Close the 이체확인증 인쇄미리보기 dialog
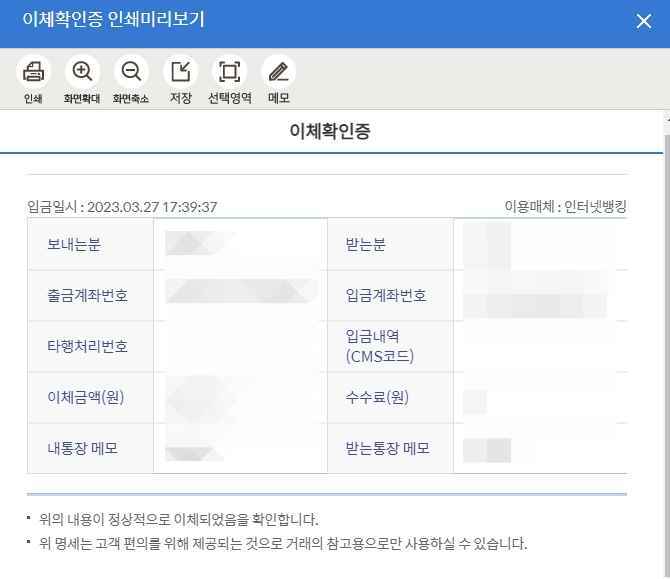The width and height of the screenshot is (670, 579). pos(644,21)
